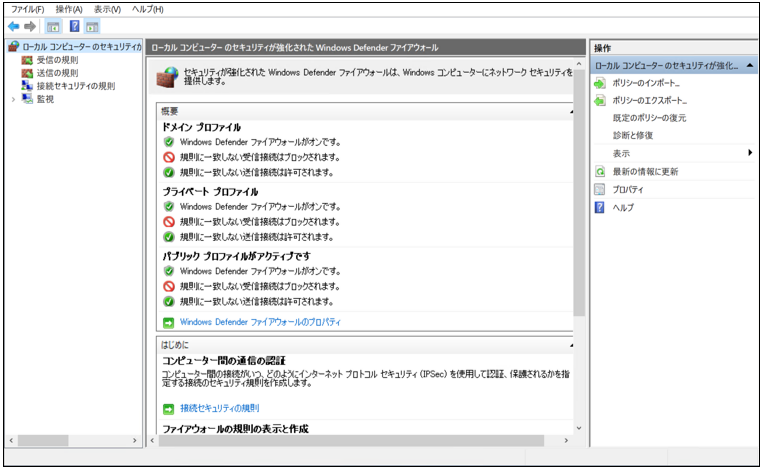Viewport: 762px width, 469px height.
Task: Click the firewall globe icon in the description banner
Action: point(168,77)
